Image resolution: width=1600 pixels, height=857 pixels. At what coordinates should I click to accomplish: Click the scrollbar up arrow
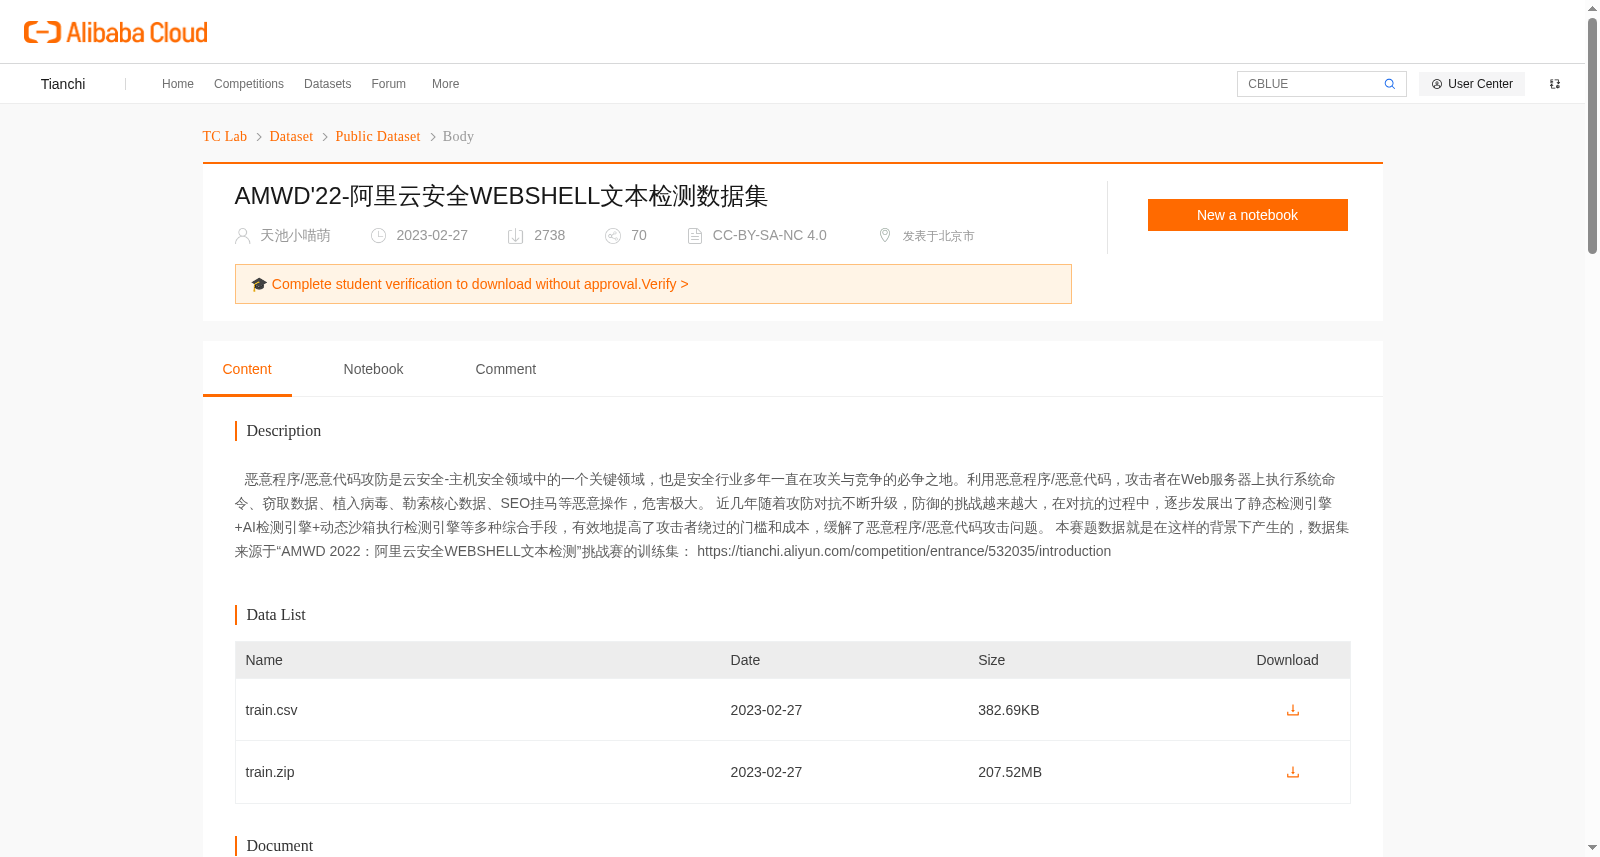click(1592, 8)
